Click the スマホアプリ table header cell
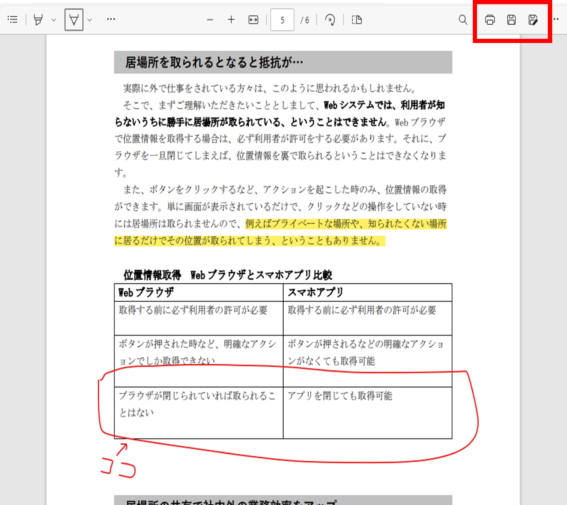The height and width of the screenshot is (505, 567). 368,292
